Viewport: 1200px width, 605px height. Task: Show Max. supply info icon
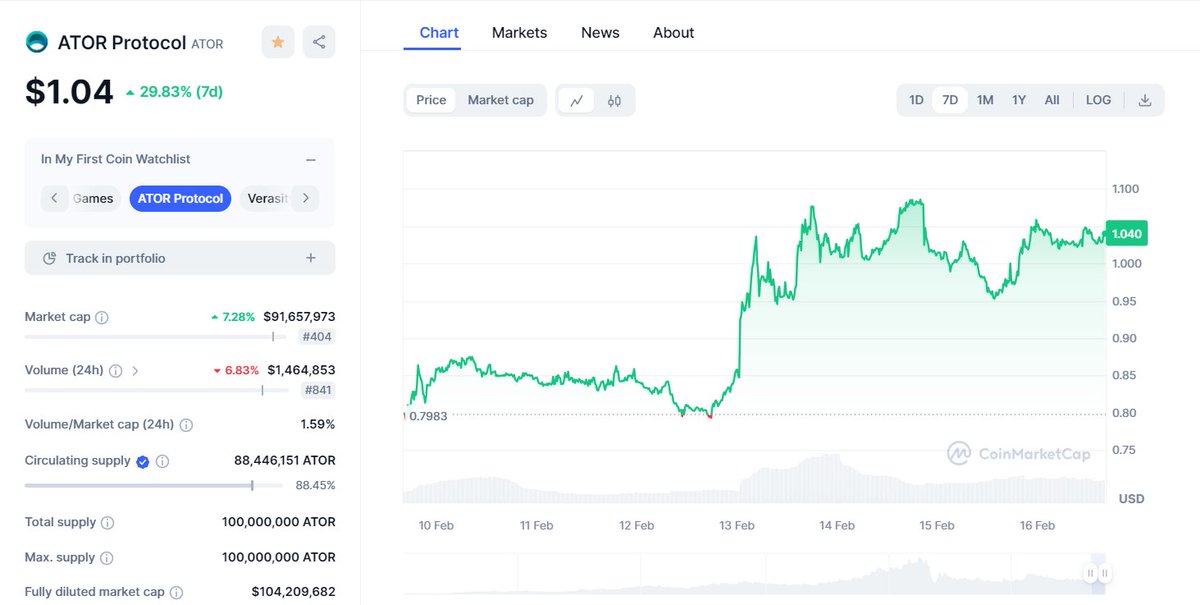point(107,557)
